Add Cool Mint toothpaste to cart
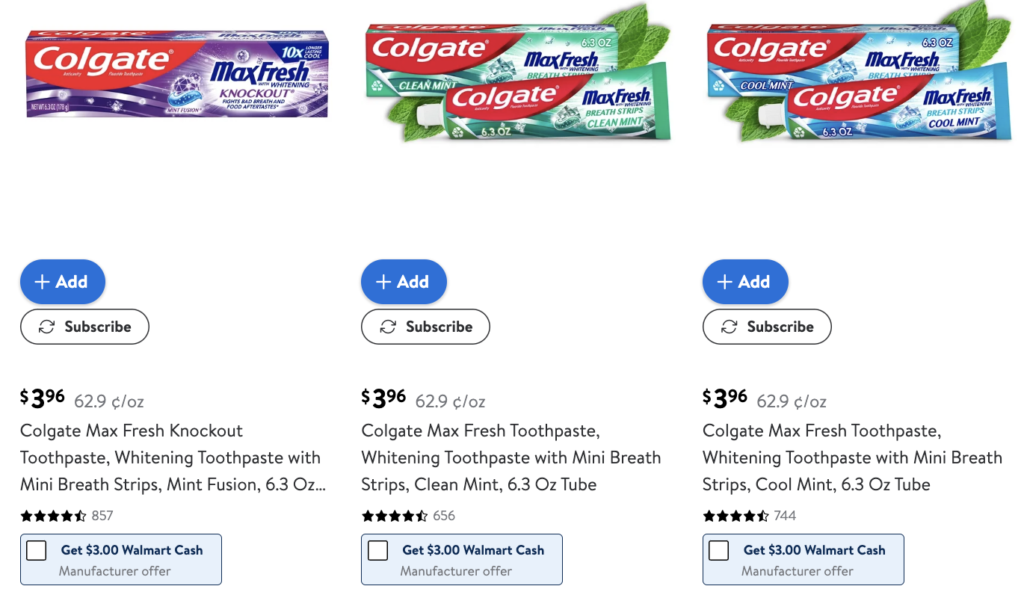This screenshot has height=589, width=1024. (x=745, y=282)
